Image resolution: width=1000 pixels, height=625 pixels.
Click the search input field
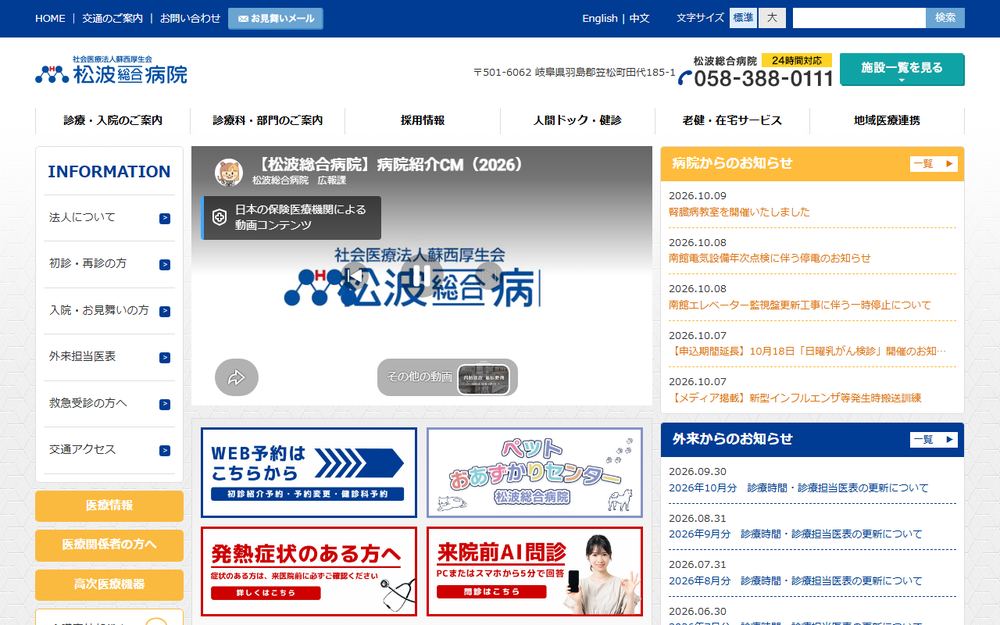point(859,18)
